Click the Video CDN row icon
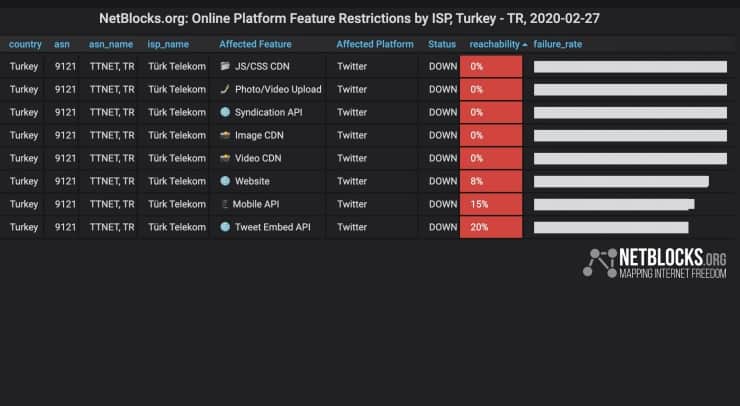The image size is (740, 406). pos(225,158)
